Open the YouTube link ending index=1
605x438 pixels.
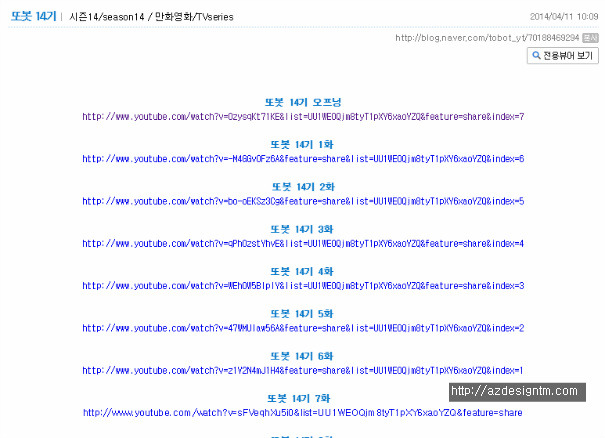(302, 371)
